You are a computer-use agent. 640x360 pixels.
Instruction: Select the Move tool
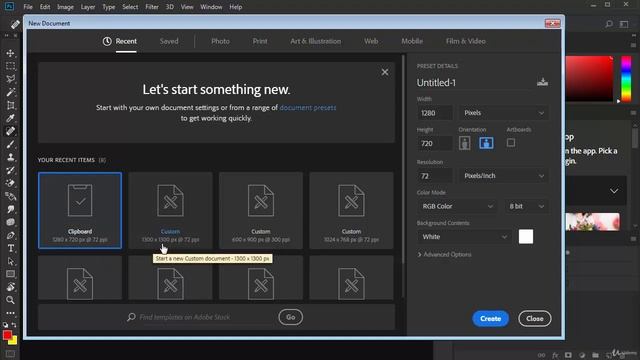click(x=10, y=53)
